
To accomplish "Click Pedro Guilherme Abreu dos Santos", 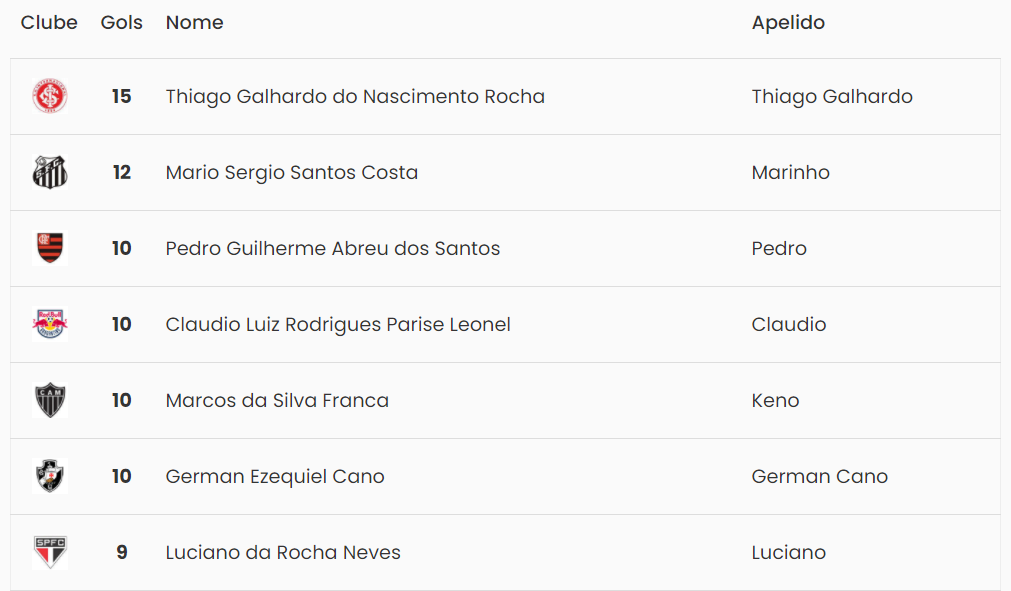I will pyautogui.click(x=333, y=248).
